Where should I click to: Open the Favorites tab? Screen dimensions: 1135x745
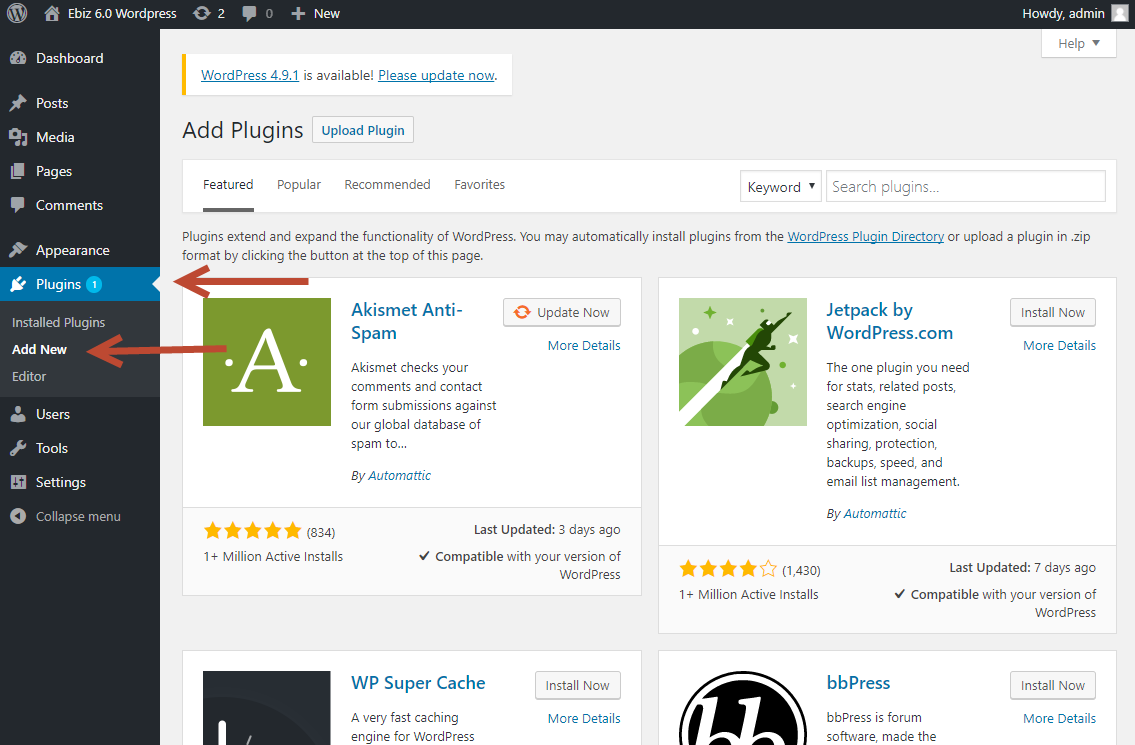[480, 185]
